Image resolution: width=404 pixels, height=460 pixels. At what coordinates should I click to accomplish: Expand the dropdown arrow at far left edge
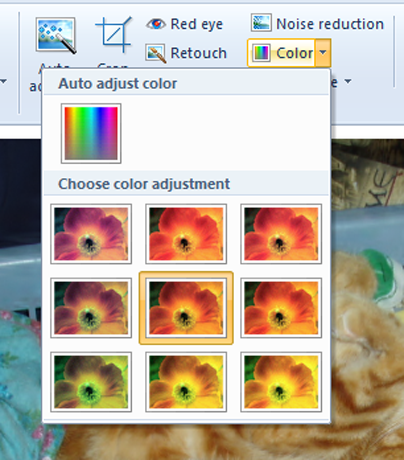point(3,81)
